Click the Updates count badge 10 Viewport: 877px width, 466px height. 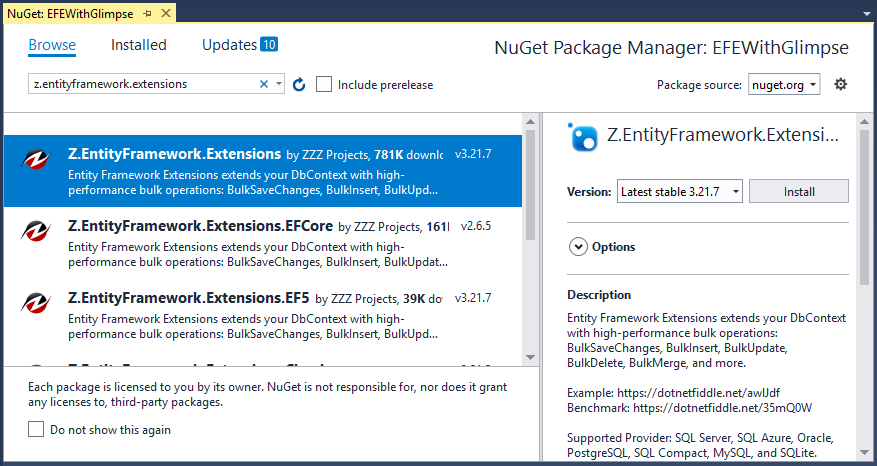(269, 44)
